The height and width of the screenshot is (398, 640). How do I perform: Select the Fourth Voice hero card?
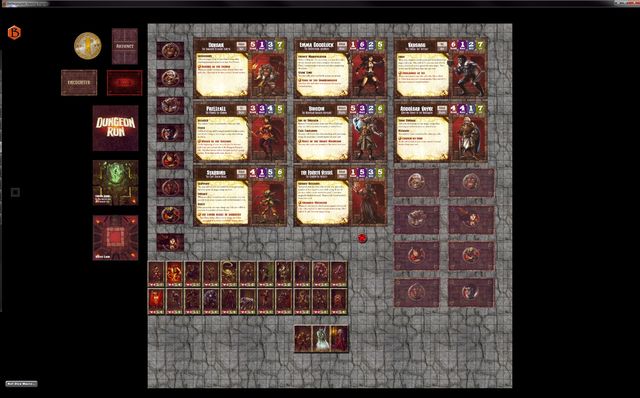(x=340, y=196)
